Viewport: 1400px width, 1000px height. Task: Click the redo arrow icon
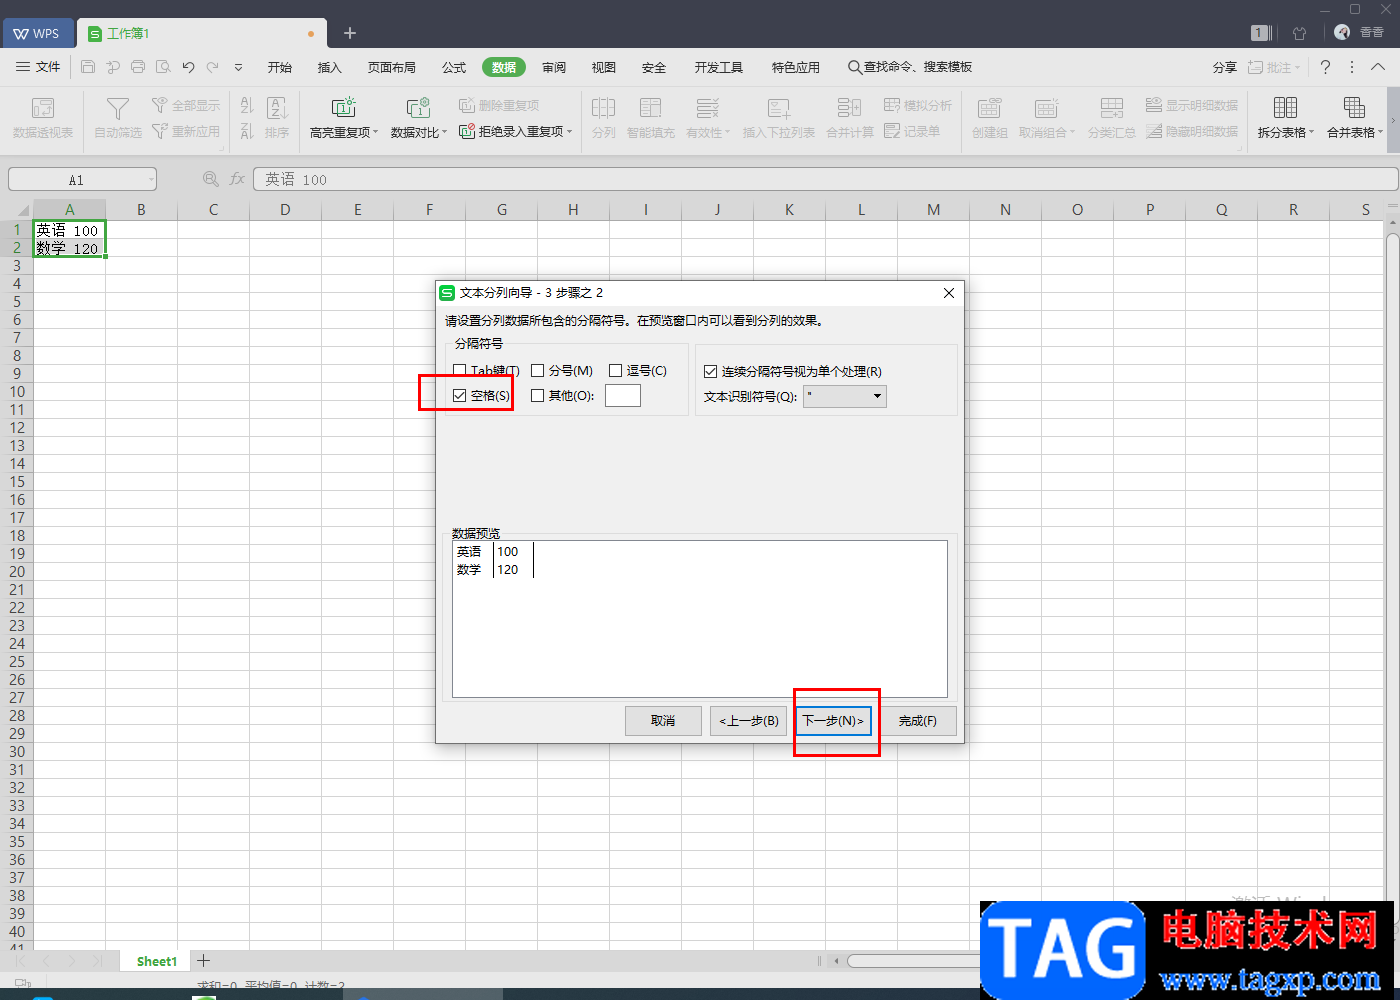(x=213, y=67)
